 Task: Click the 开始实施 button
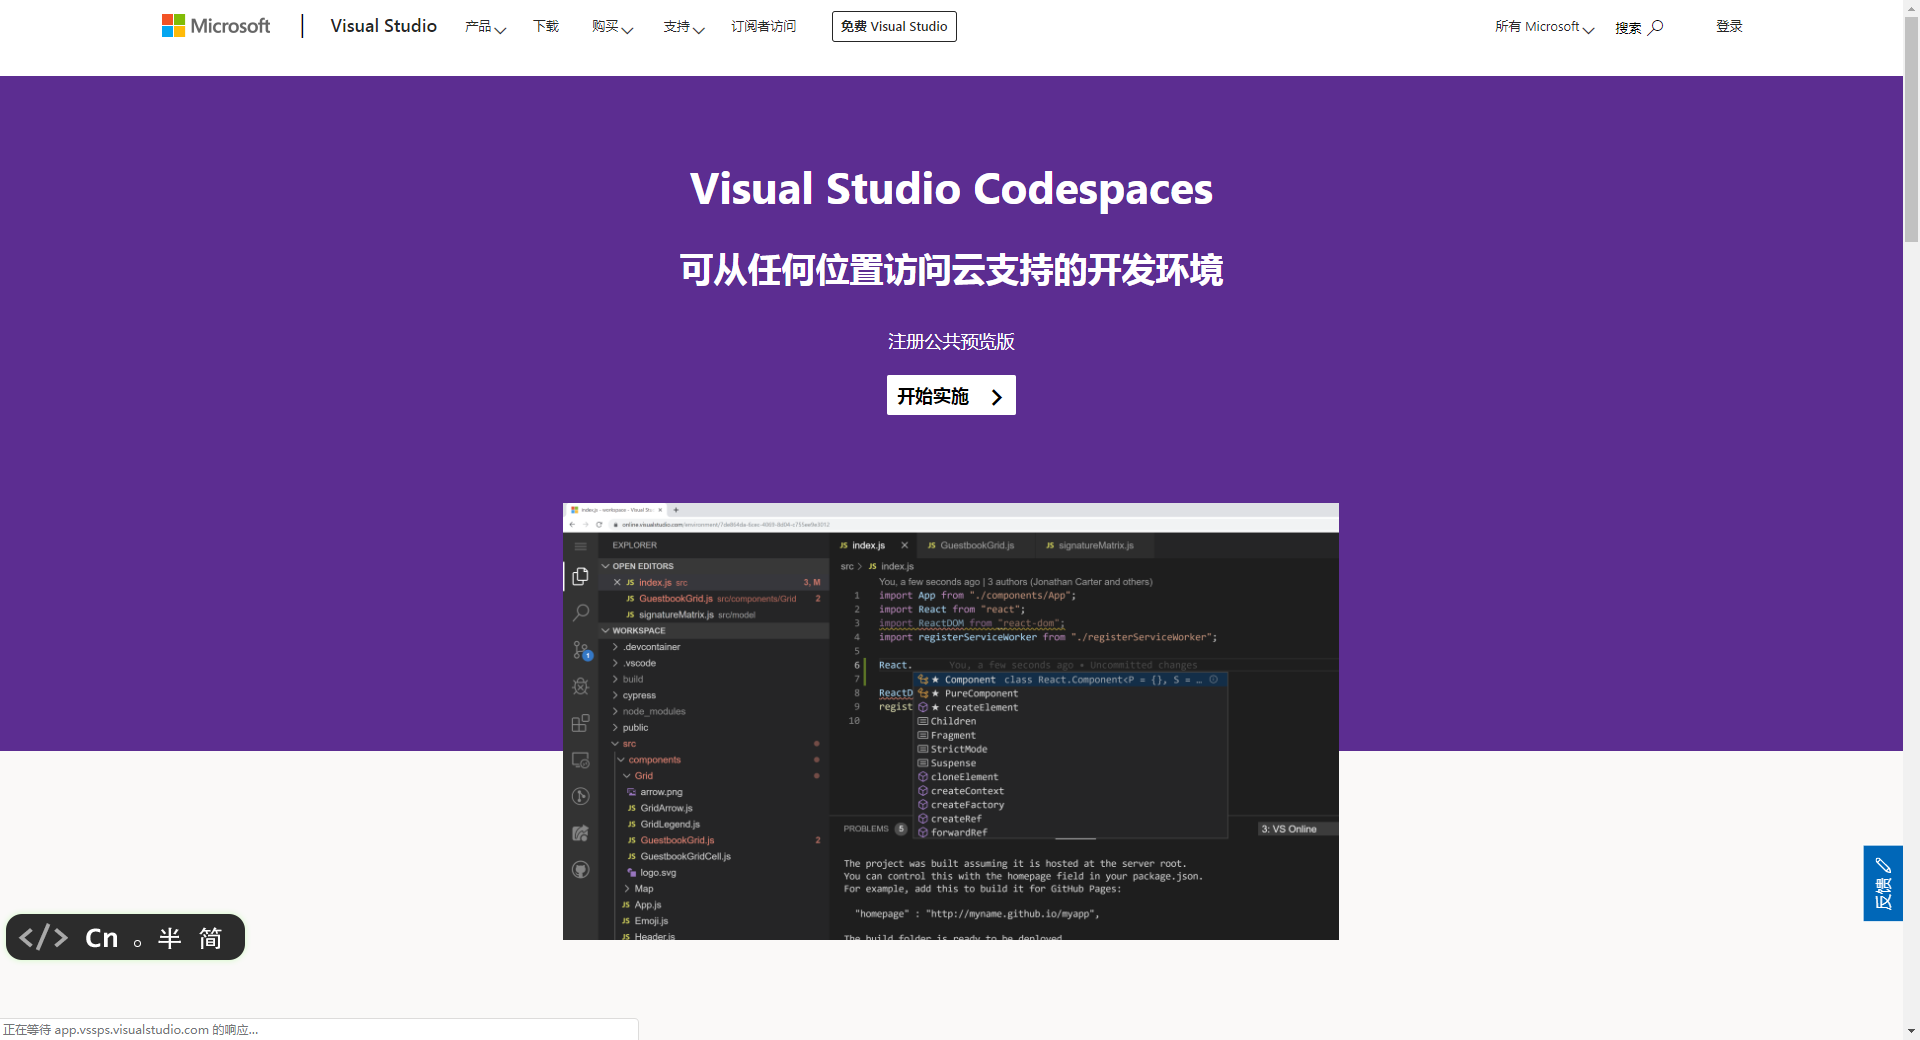coord(951,395)
